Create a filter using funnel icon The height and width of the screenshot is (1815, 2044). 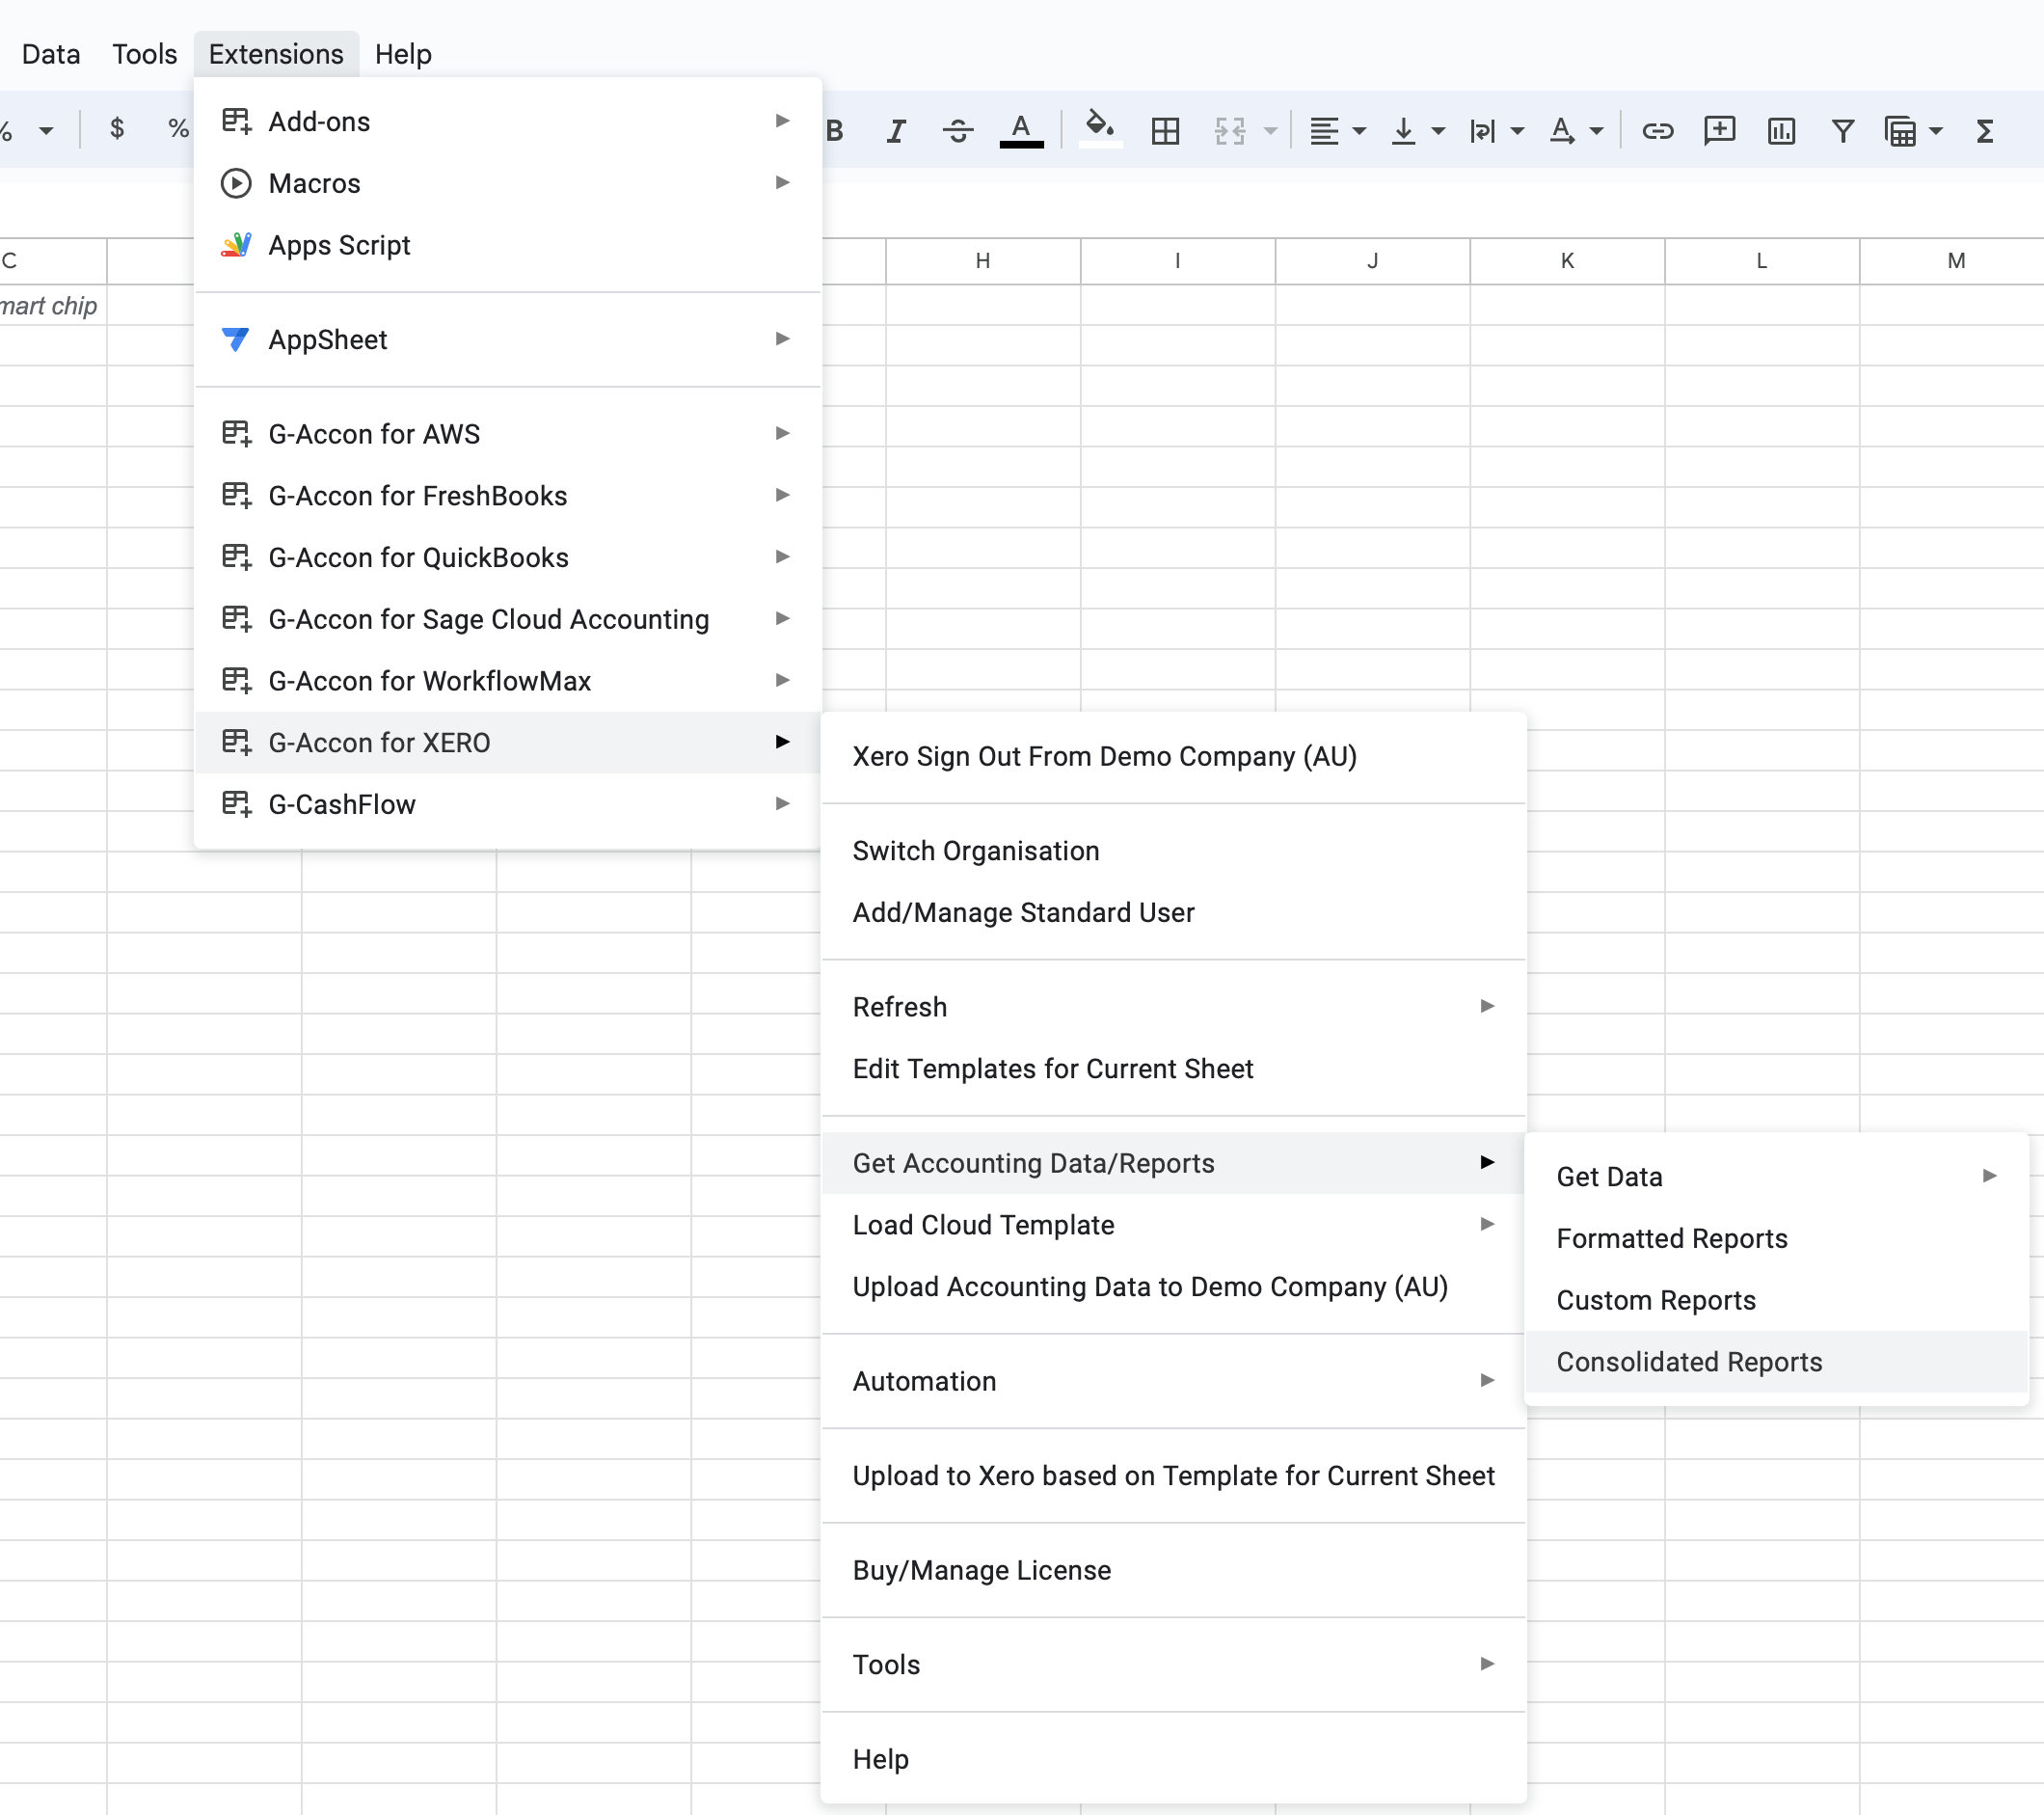point(1843,131)
